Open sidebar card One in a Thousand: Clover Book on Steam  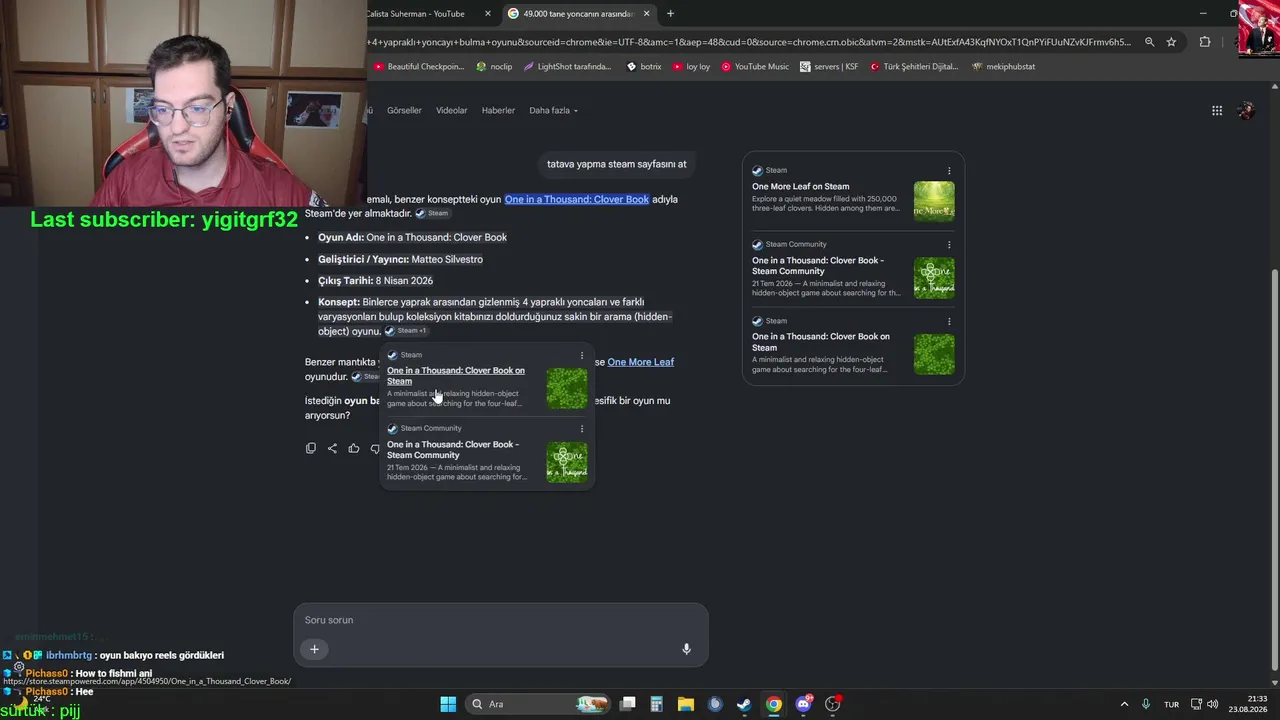(x=821, y=342)
